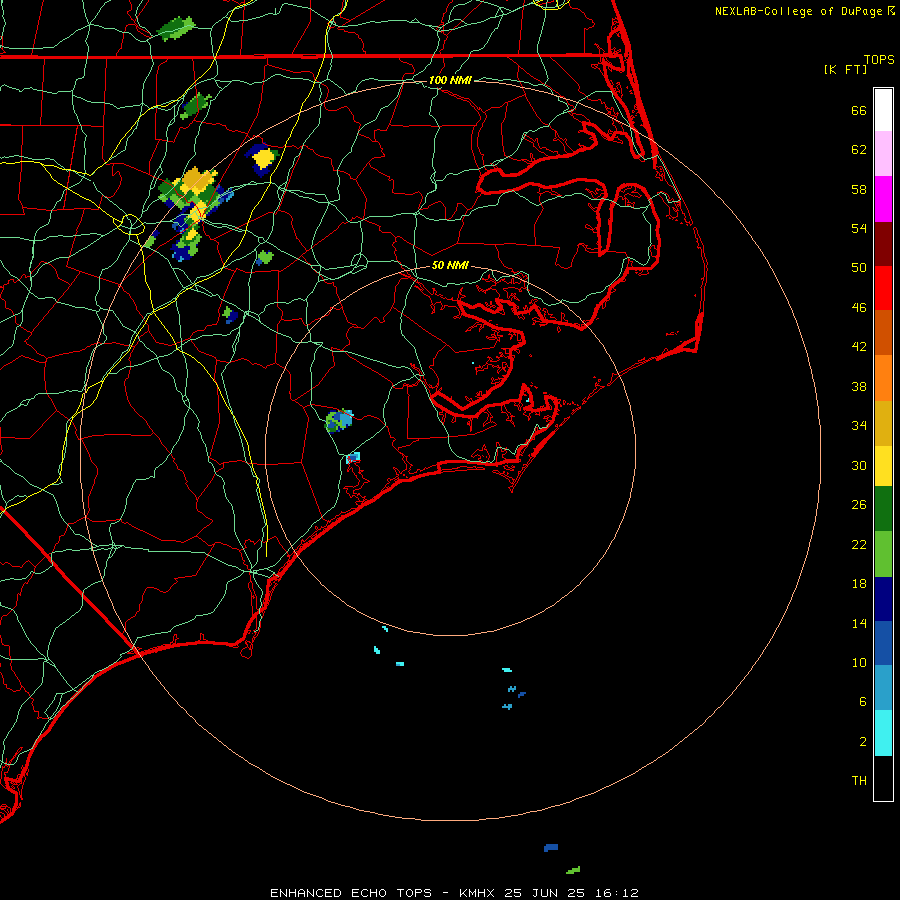The image size is (900, 900).
Task: Click the magenta legend swatch
Action: click(x=883, y=199)
